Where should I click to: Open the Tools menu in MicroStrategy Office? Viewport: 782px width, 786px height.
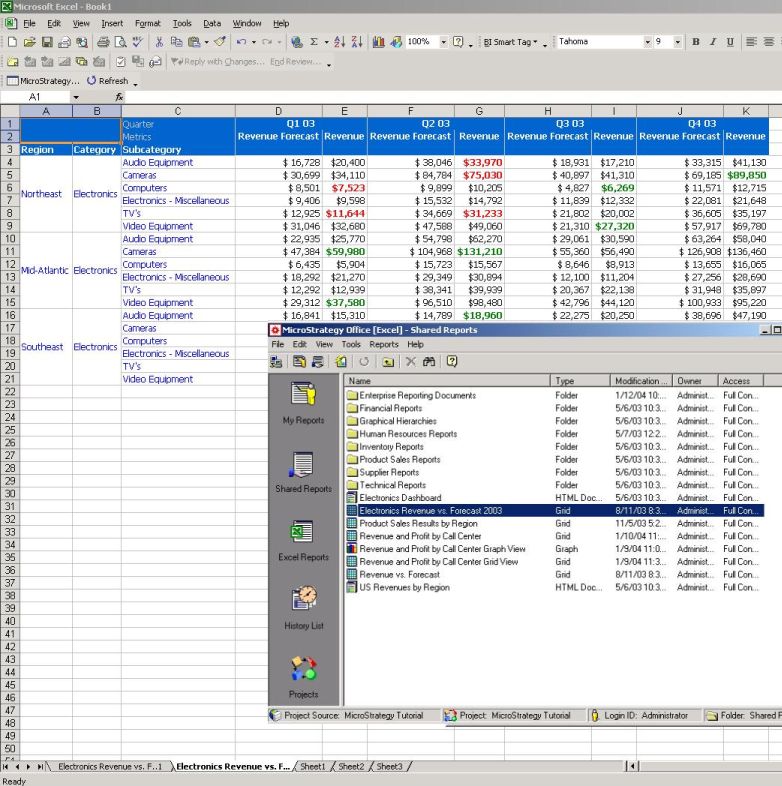click(x=351, y=344)
